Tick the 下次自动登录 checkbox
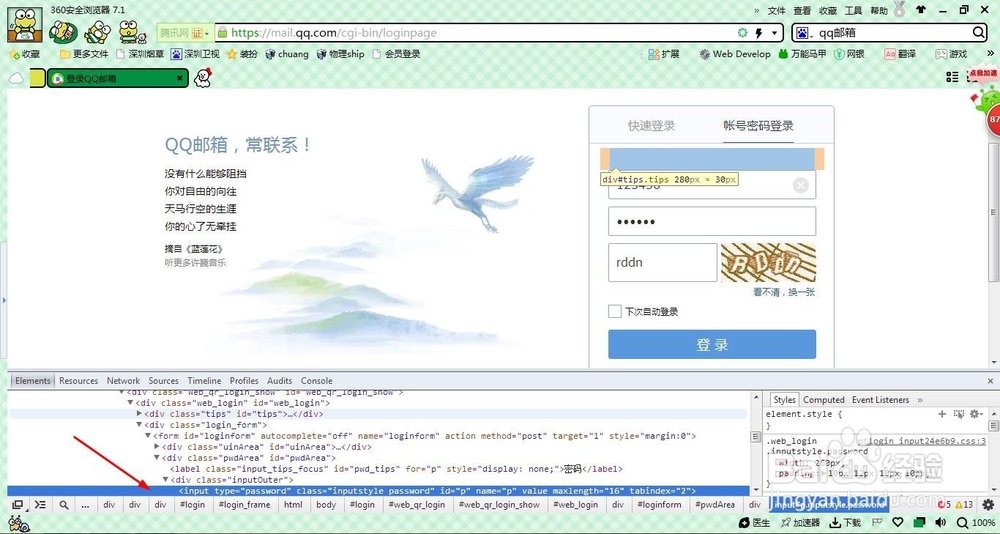 [614, 311]
